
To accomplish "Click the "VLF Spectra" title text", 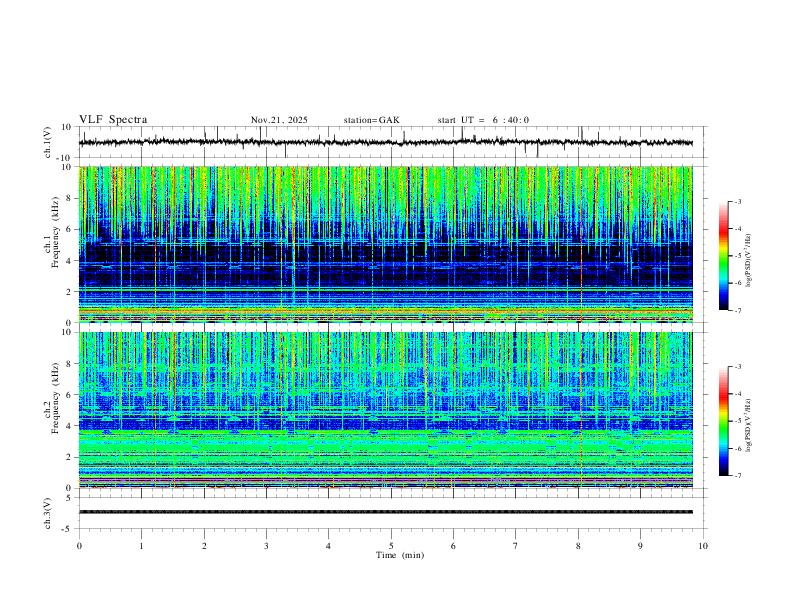I will pos(113,120).
